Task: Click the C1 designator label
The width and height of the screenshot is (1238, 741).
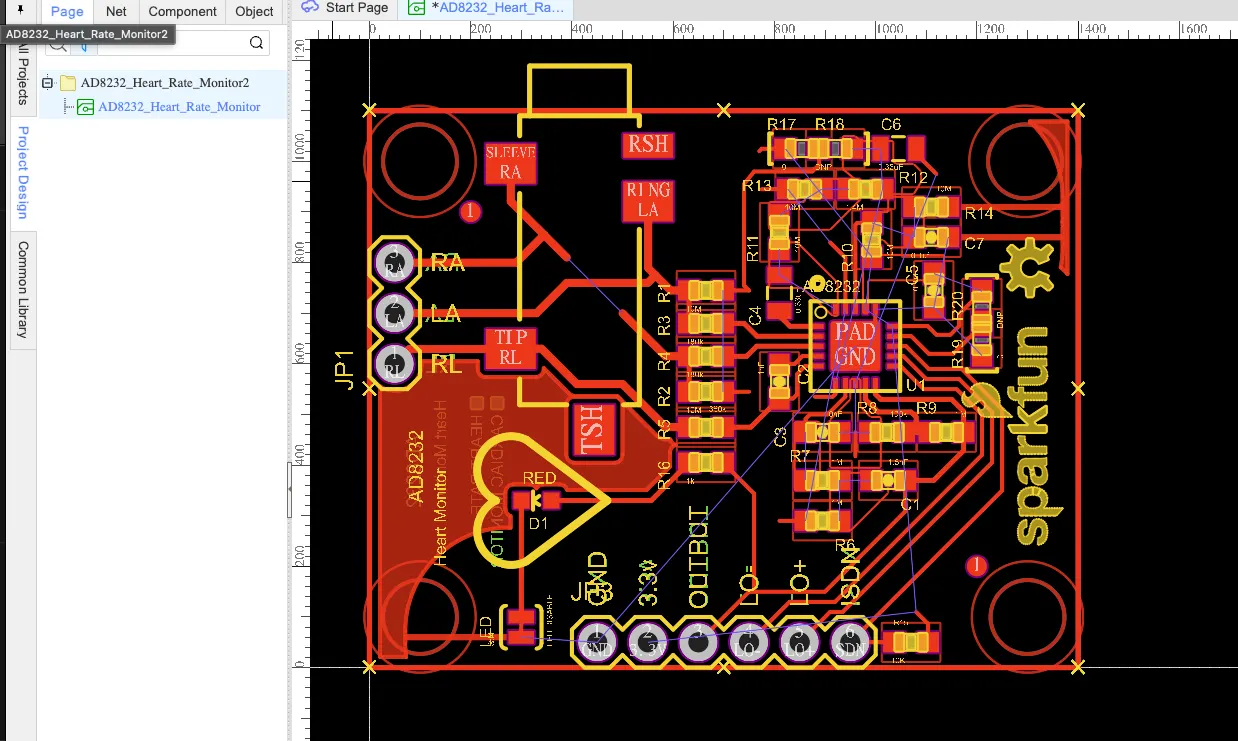Action: (910, 505)
